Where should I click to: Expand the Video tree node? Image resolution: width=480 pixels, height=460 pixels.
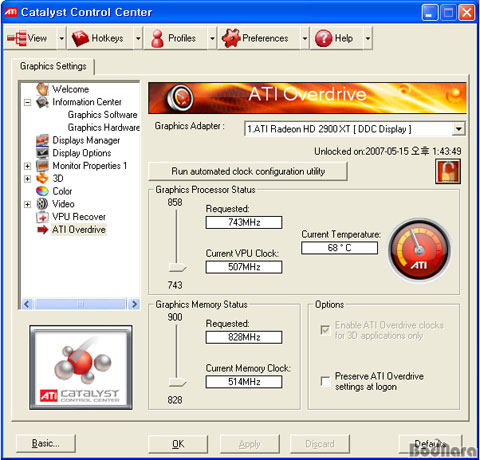click(x=28, y=204)
